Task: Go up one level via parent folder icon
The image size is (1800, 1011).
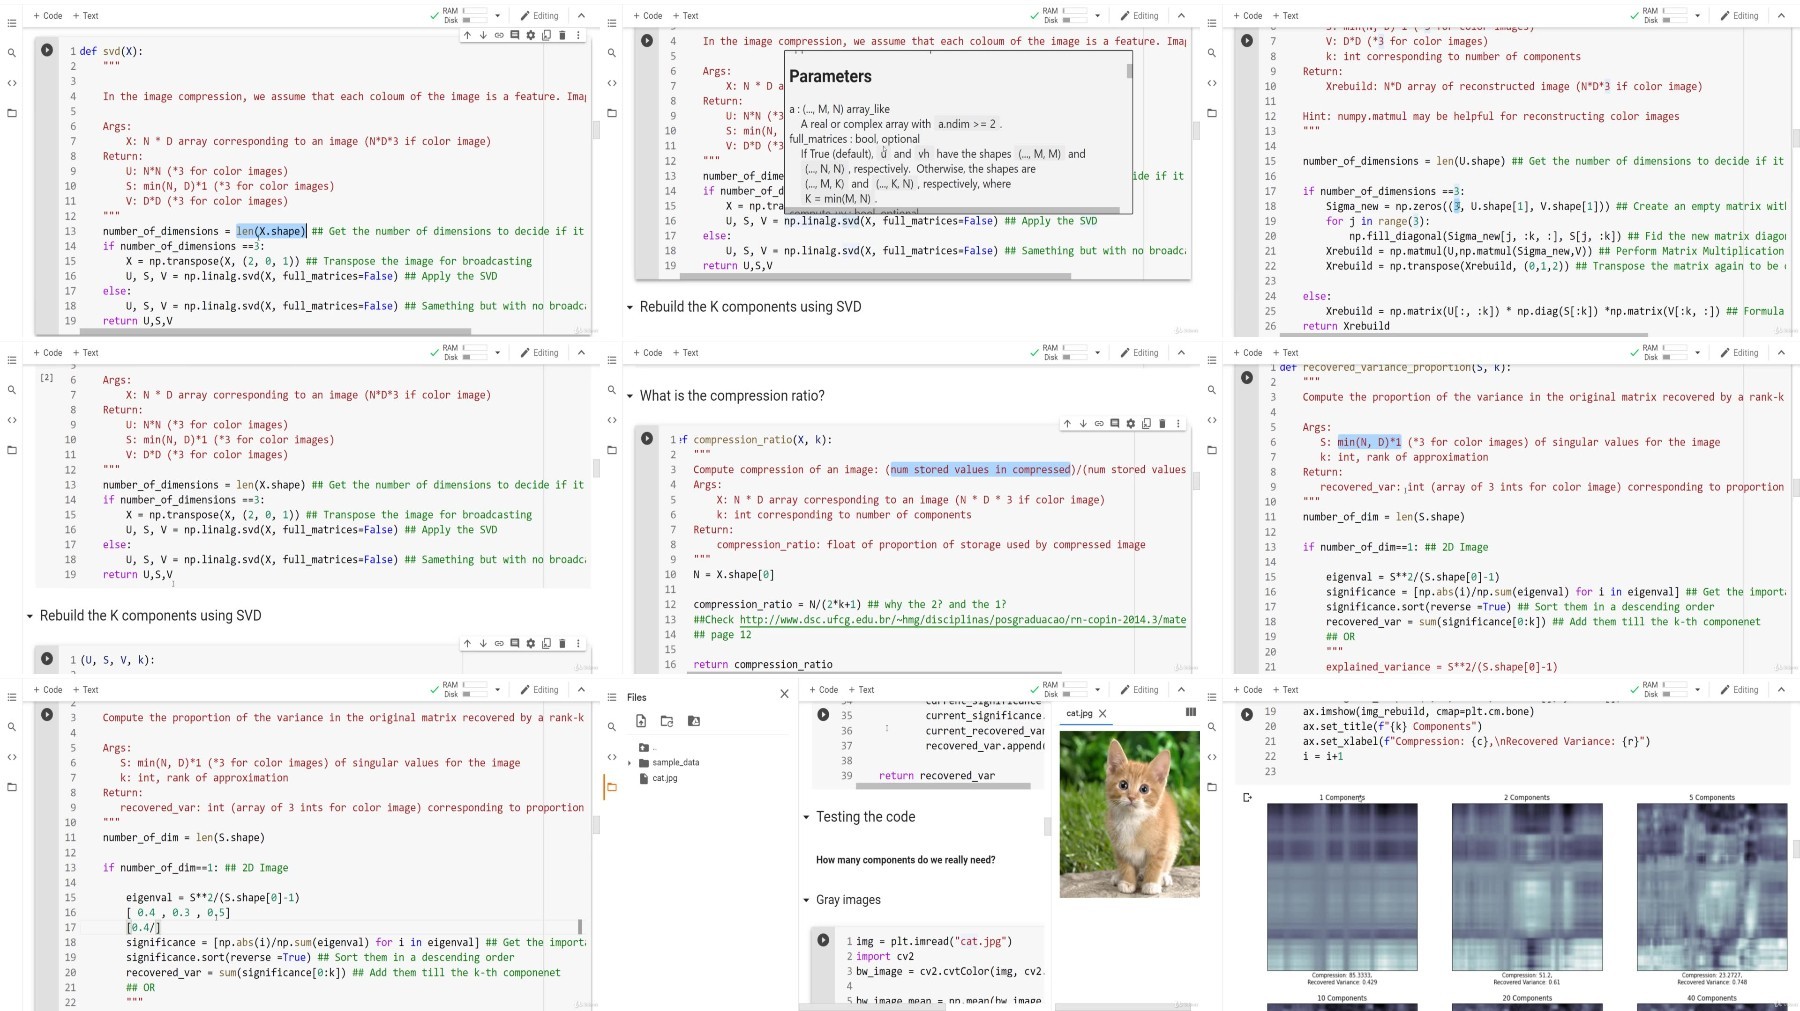Action: 644,747
